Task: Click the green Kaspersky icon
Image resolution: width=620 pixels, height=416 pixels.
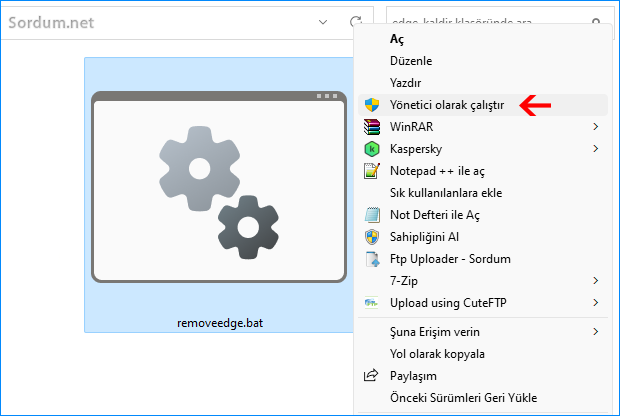Action: pyautogui.click(x=372, y=149)
